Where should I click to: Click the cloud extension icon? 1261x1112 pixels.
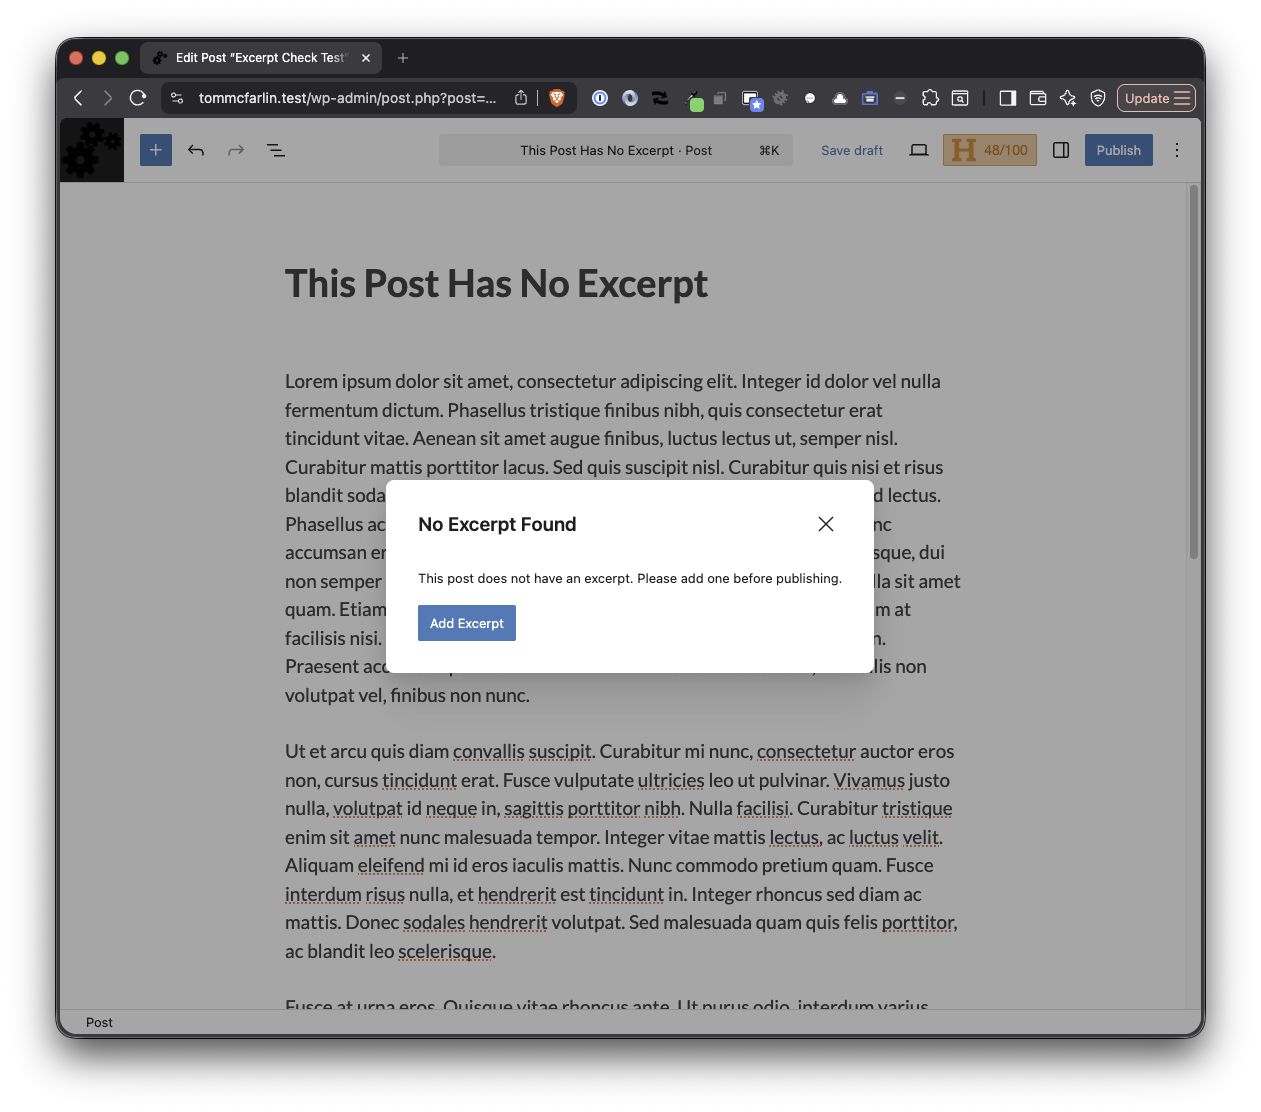click(840, 98)
